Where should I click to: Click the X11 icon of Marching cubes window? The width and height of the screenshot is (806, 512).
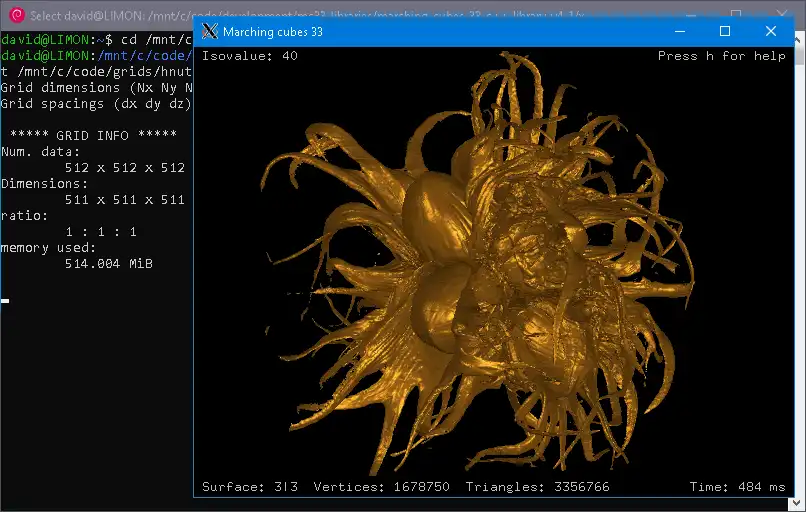click(x=209, y=31)
